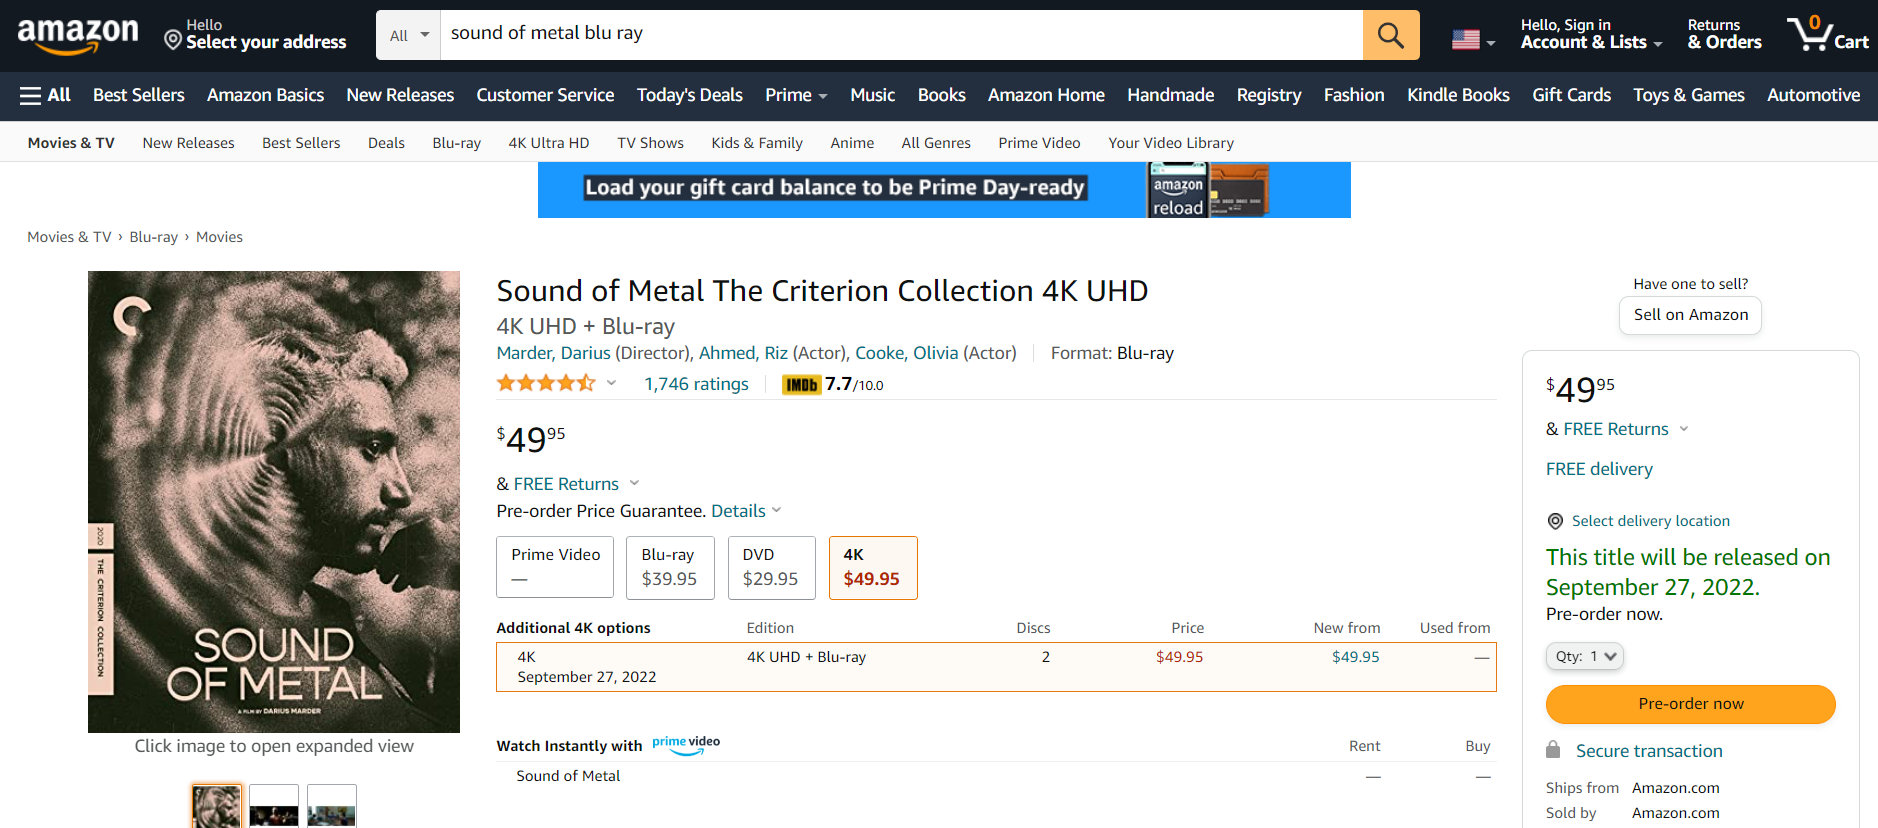This screenshot has height=828, width=1878.
Task: Click the Amazon logo to go home
Action: (78, 34)
